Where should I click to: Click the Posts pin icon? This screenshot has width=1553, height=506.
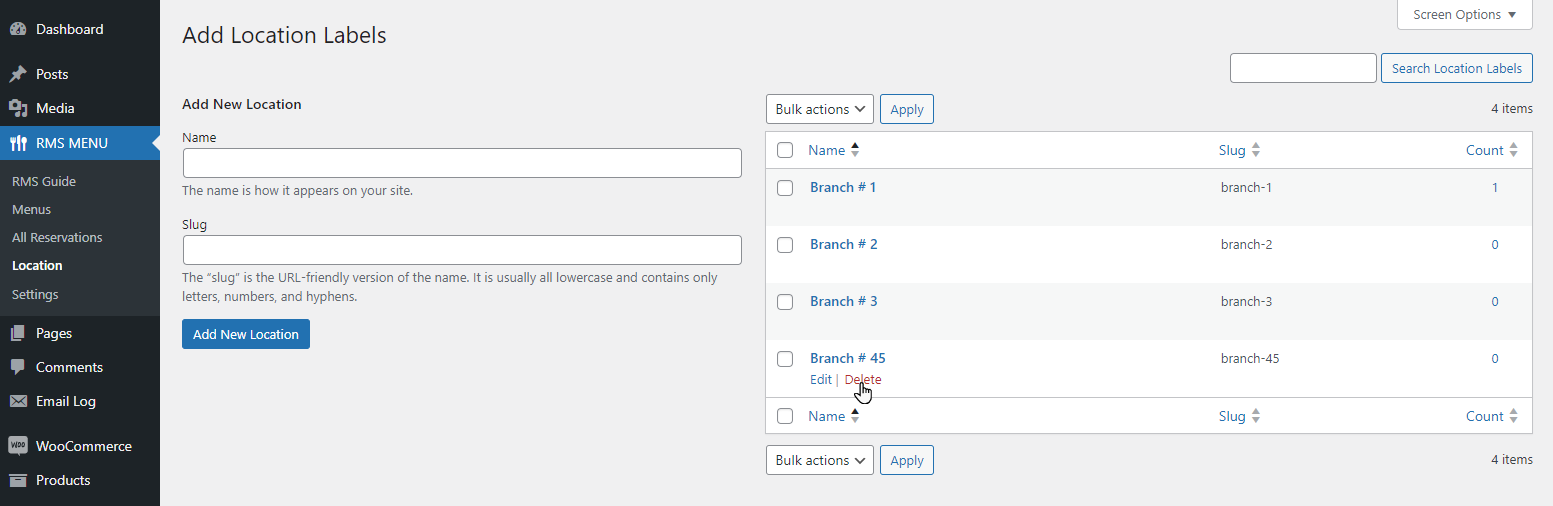point(18,74)
